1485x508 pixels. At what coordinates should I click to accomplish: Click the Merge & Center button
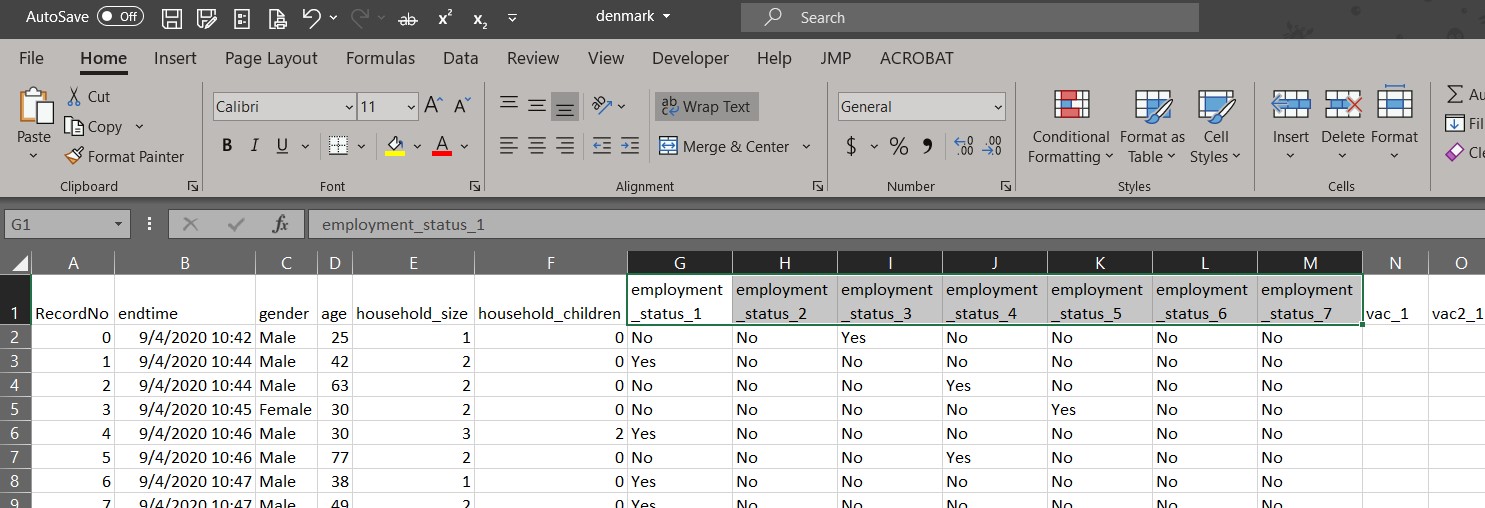click(x=724, y=147)
